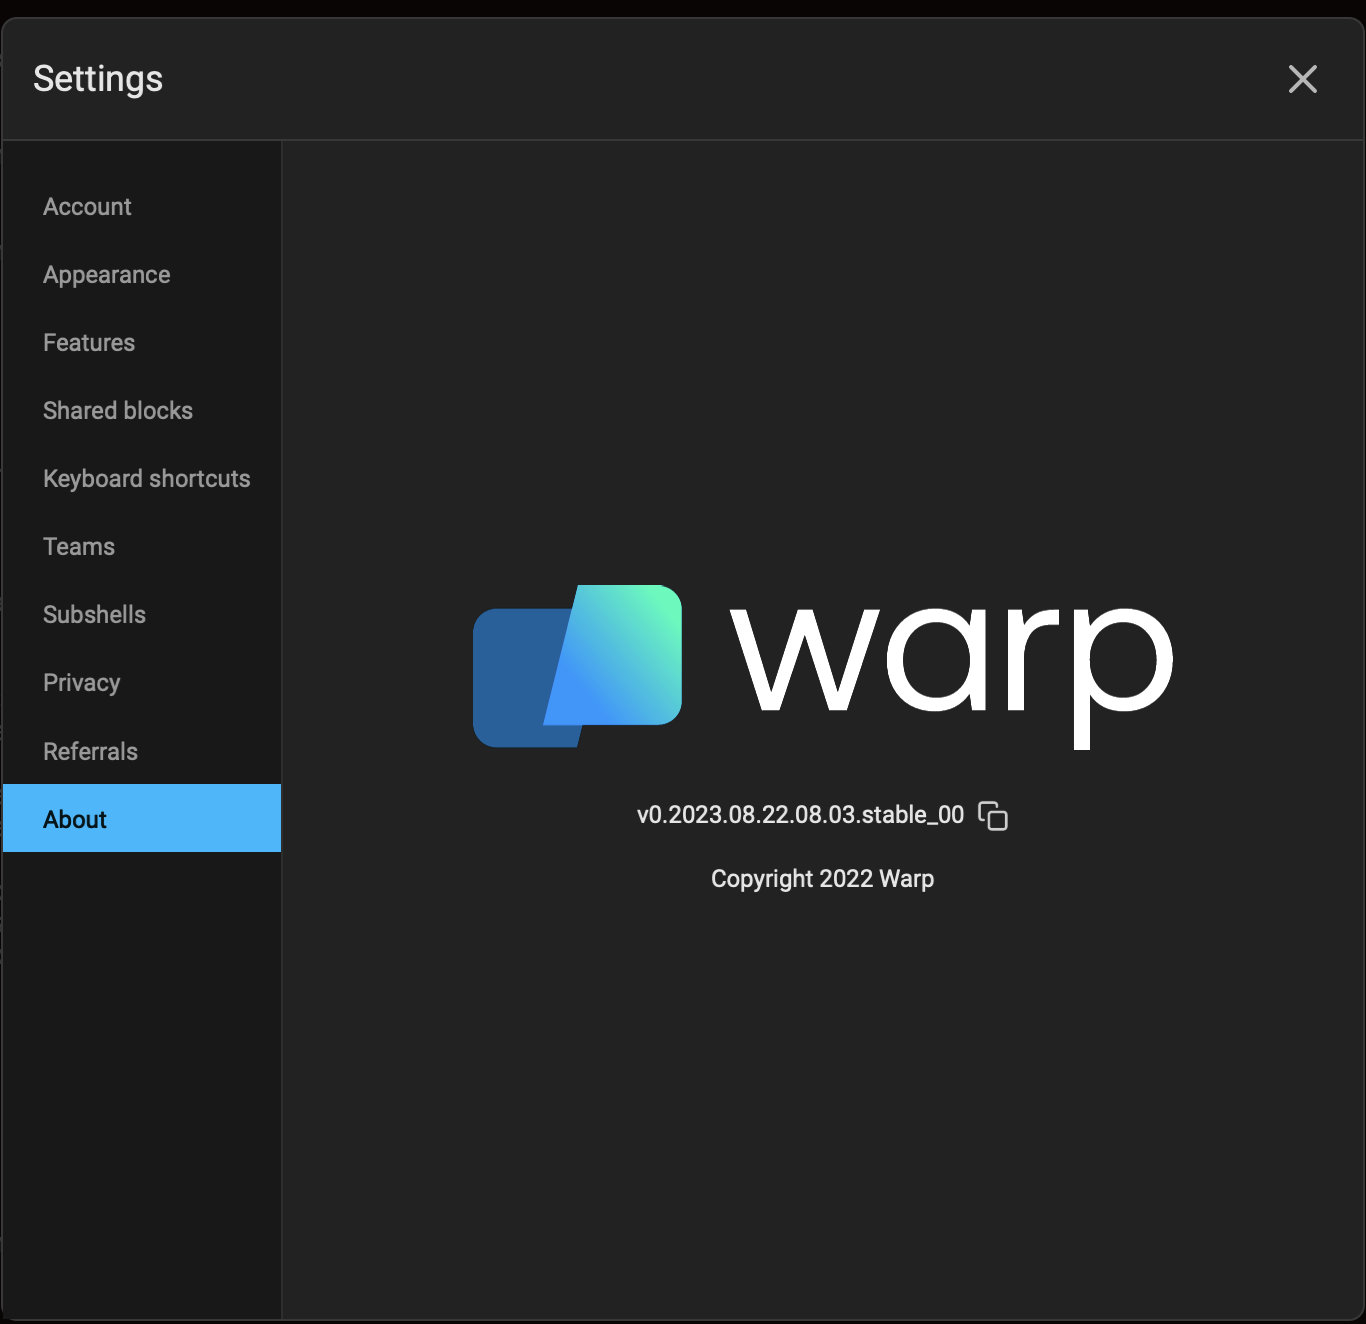1366x1324 pixels.
Task: Open the Subshells settings section
Action: 95,614
